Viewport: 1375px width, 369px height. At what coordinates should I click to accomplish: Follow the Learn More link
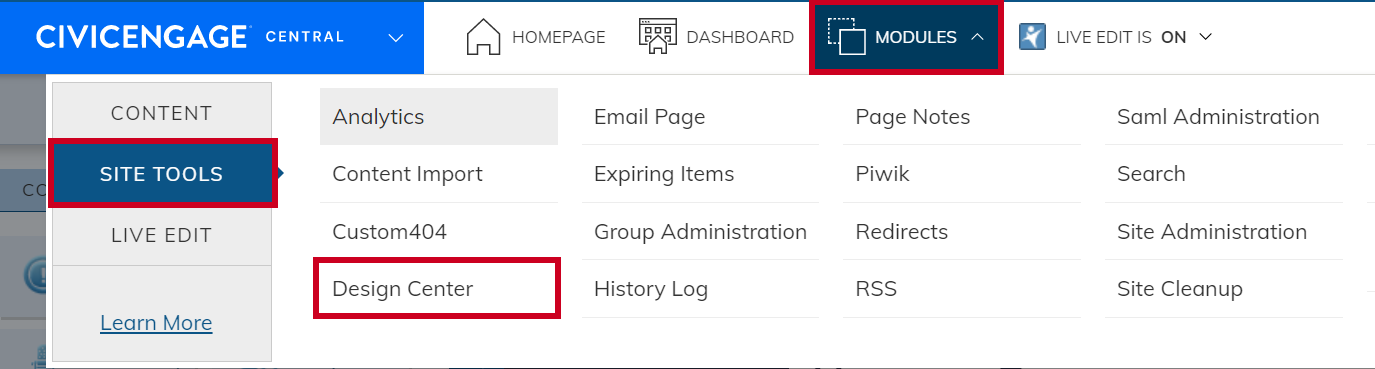pos(156,323)
